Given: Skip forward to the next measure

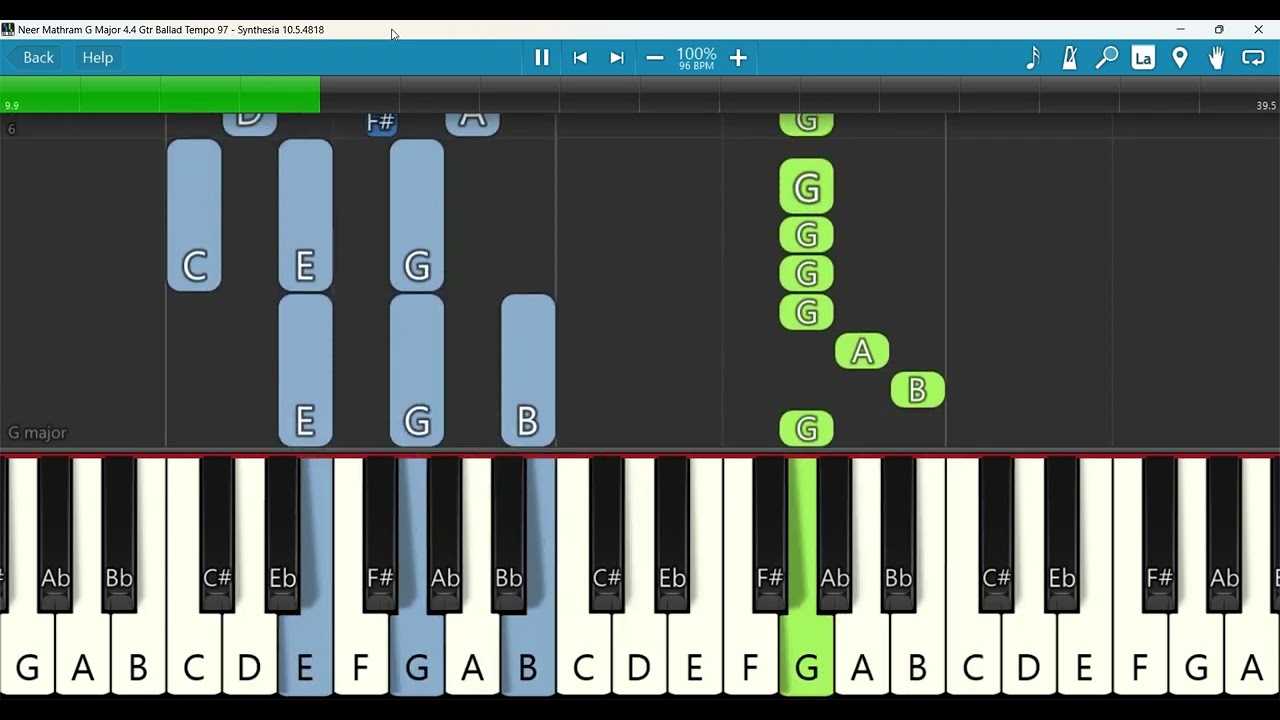Looking at the screenshot, I should (x=617, y=58).
